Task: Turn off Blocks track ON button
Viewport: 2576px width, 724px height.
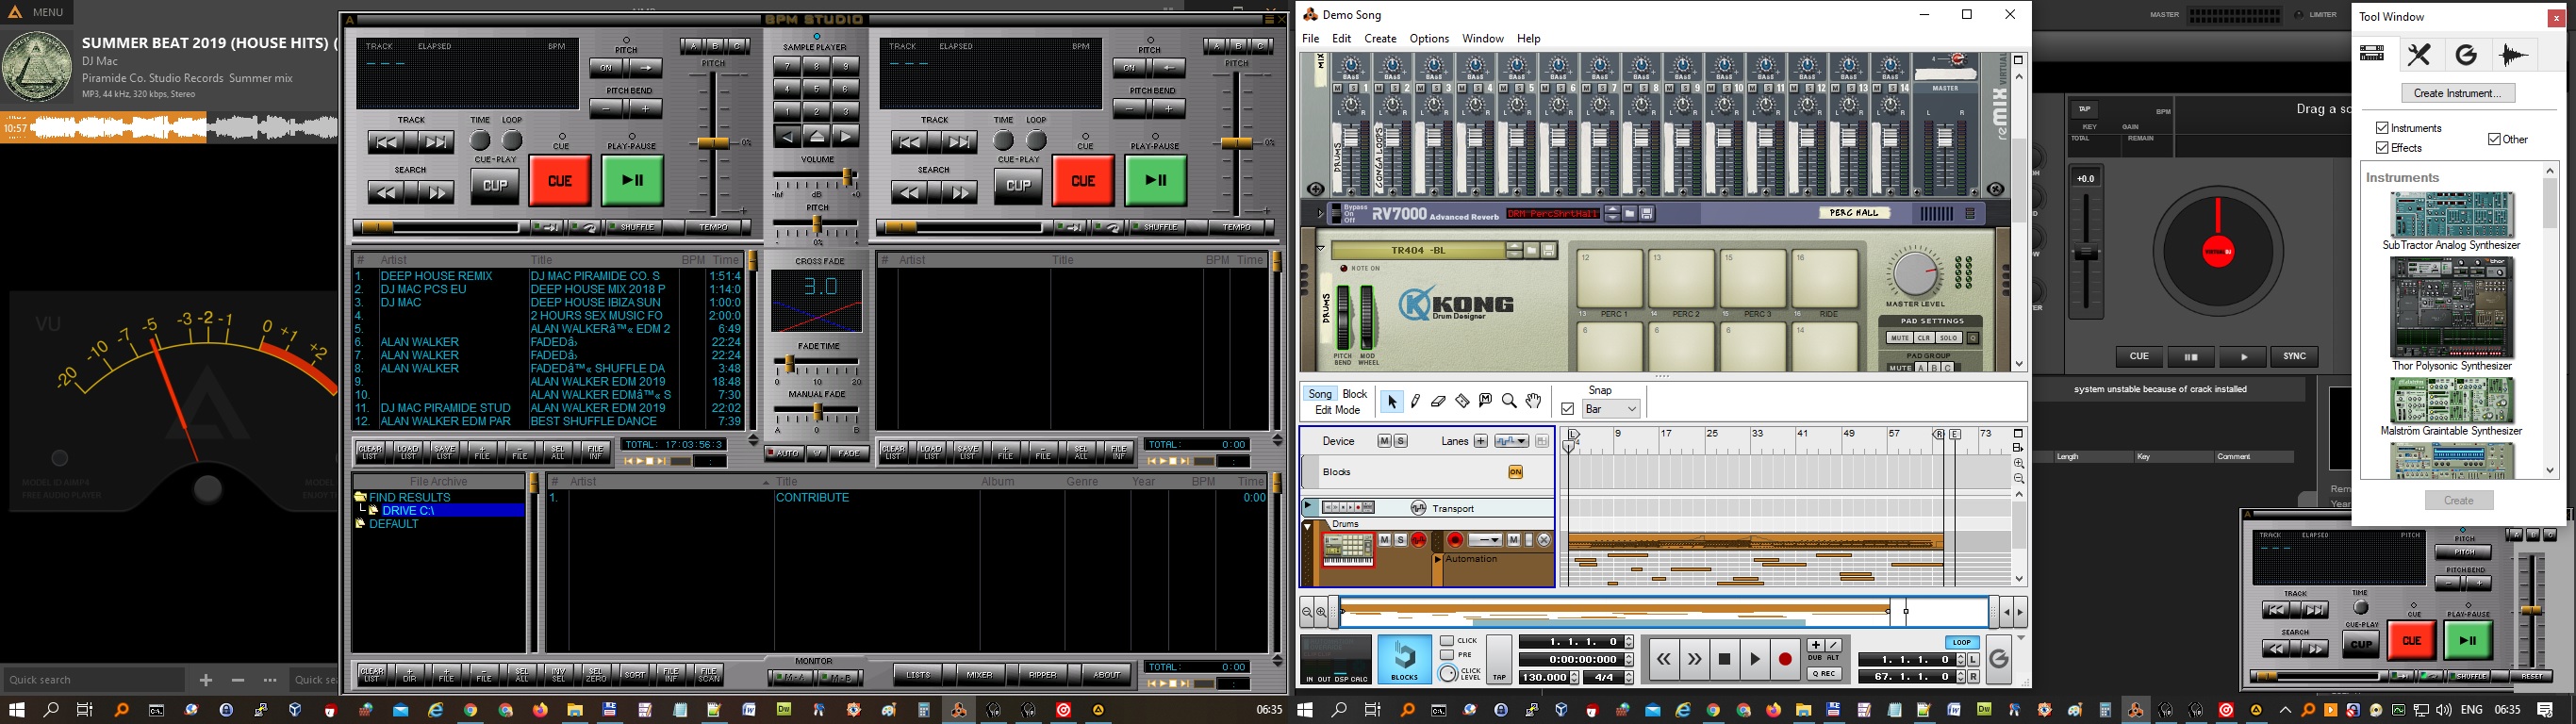Action: click(x=1515, y=472)
